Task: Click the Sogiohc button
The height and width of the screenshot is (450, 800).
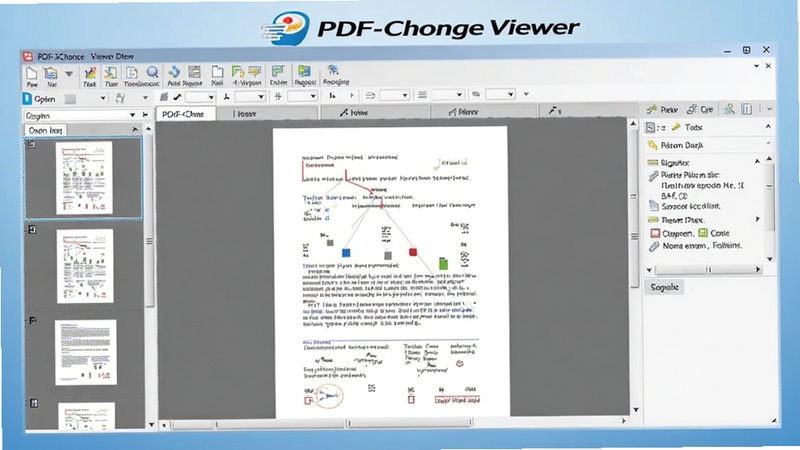Action: click(x=664, y=287)
